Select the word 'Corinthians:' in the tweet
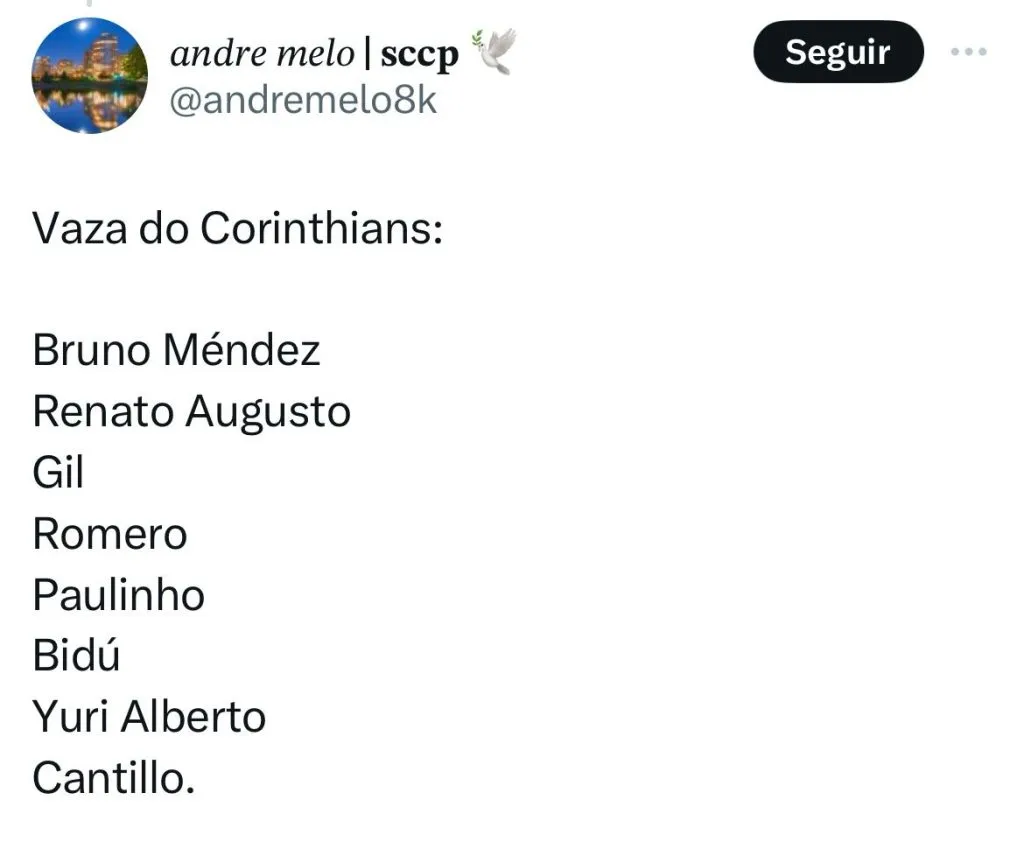This screenshot has height=849, width=1024. click(321, 230)
